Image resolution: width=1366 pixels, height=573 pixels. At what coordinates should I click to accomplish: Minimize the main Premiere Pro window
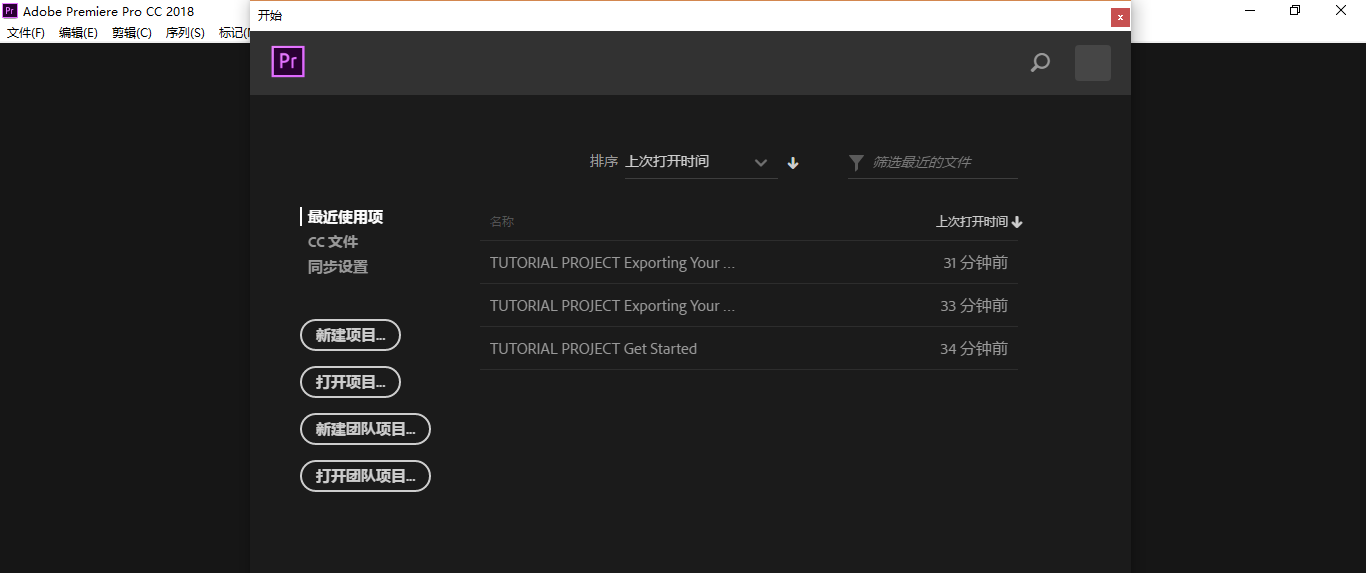pos(1250,10)
